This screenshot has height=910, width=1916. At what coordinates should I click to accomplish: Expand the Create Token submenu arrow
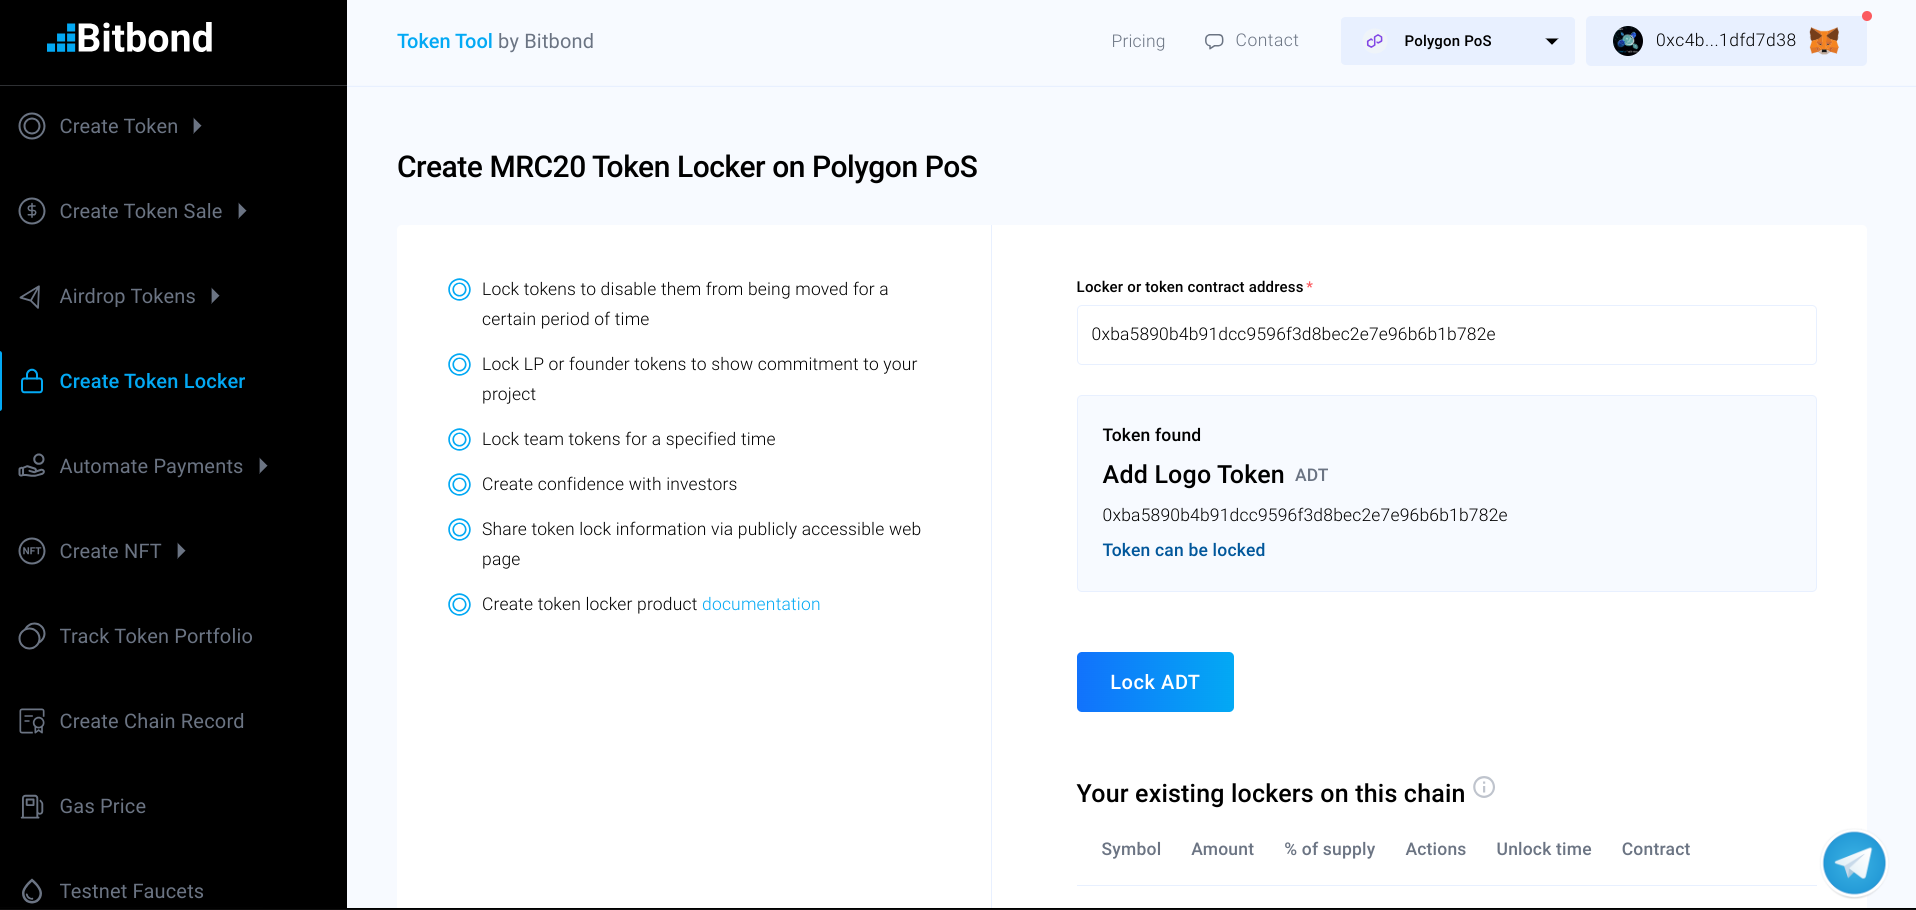[x=197, y=126]
